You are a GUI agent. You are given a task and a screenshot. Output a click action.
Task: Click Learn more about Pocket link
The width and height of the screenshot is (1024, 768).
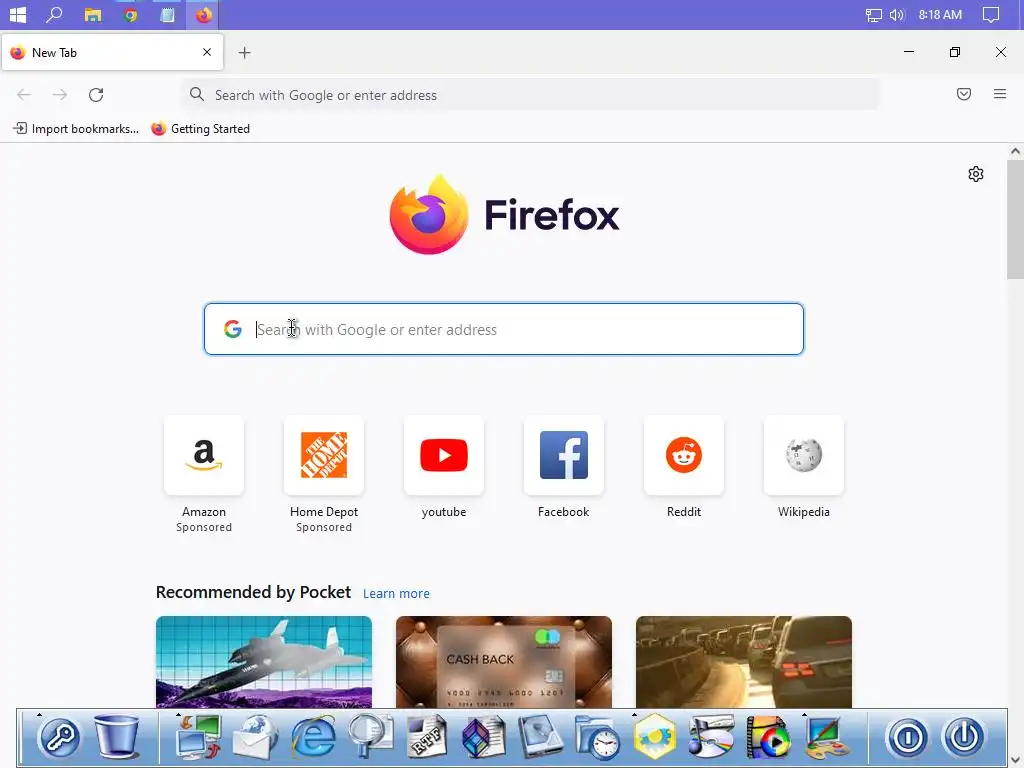[x=396, y=594]
